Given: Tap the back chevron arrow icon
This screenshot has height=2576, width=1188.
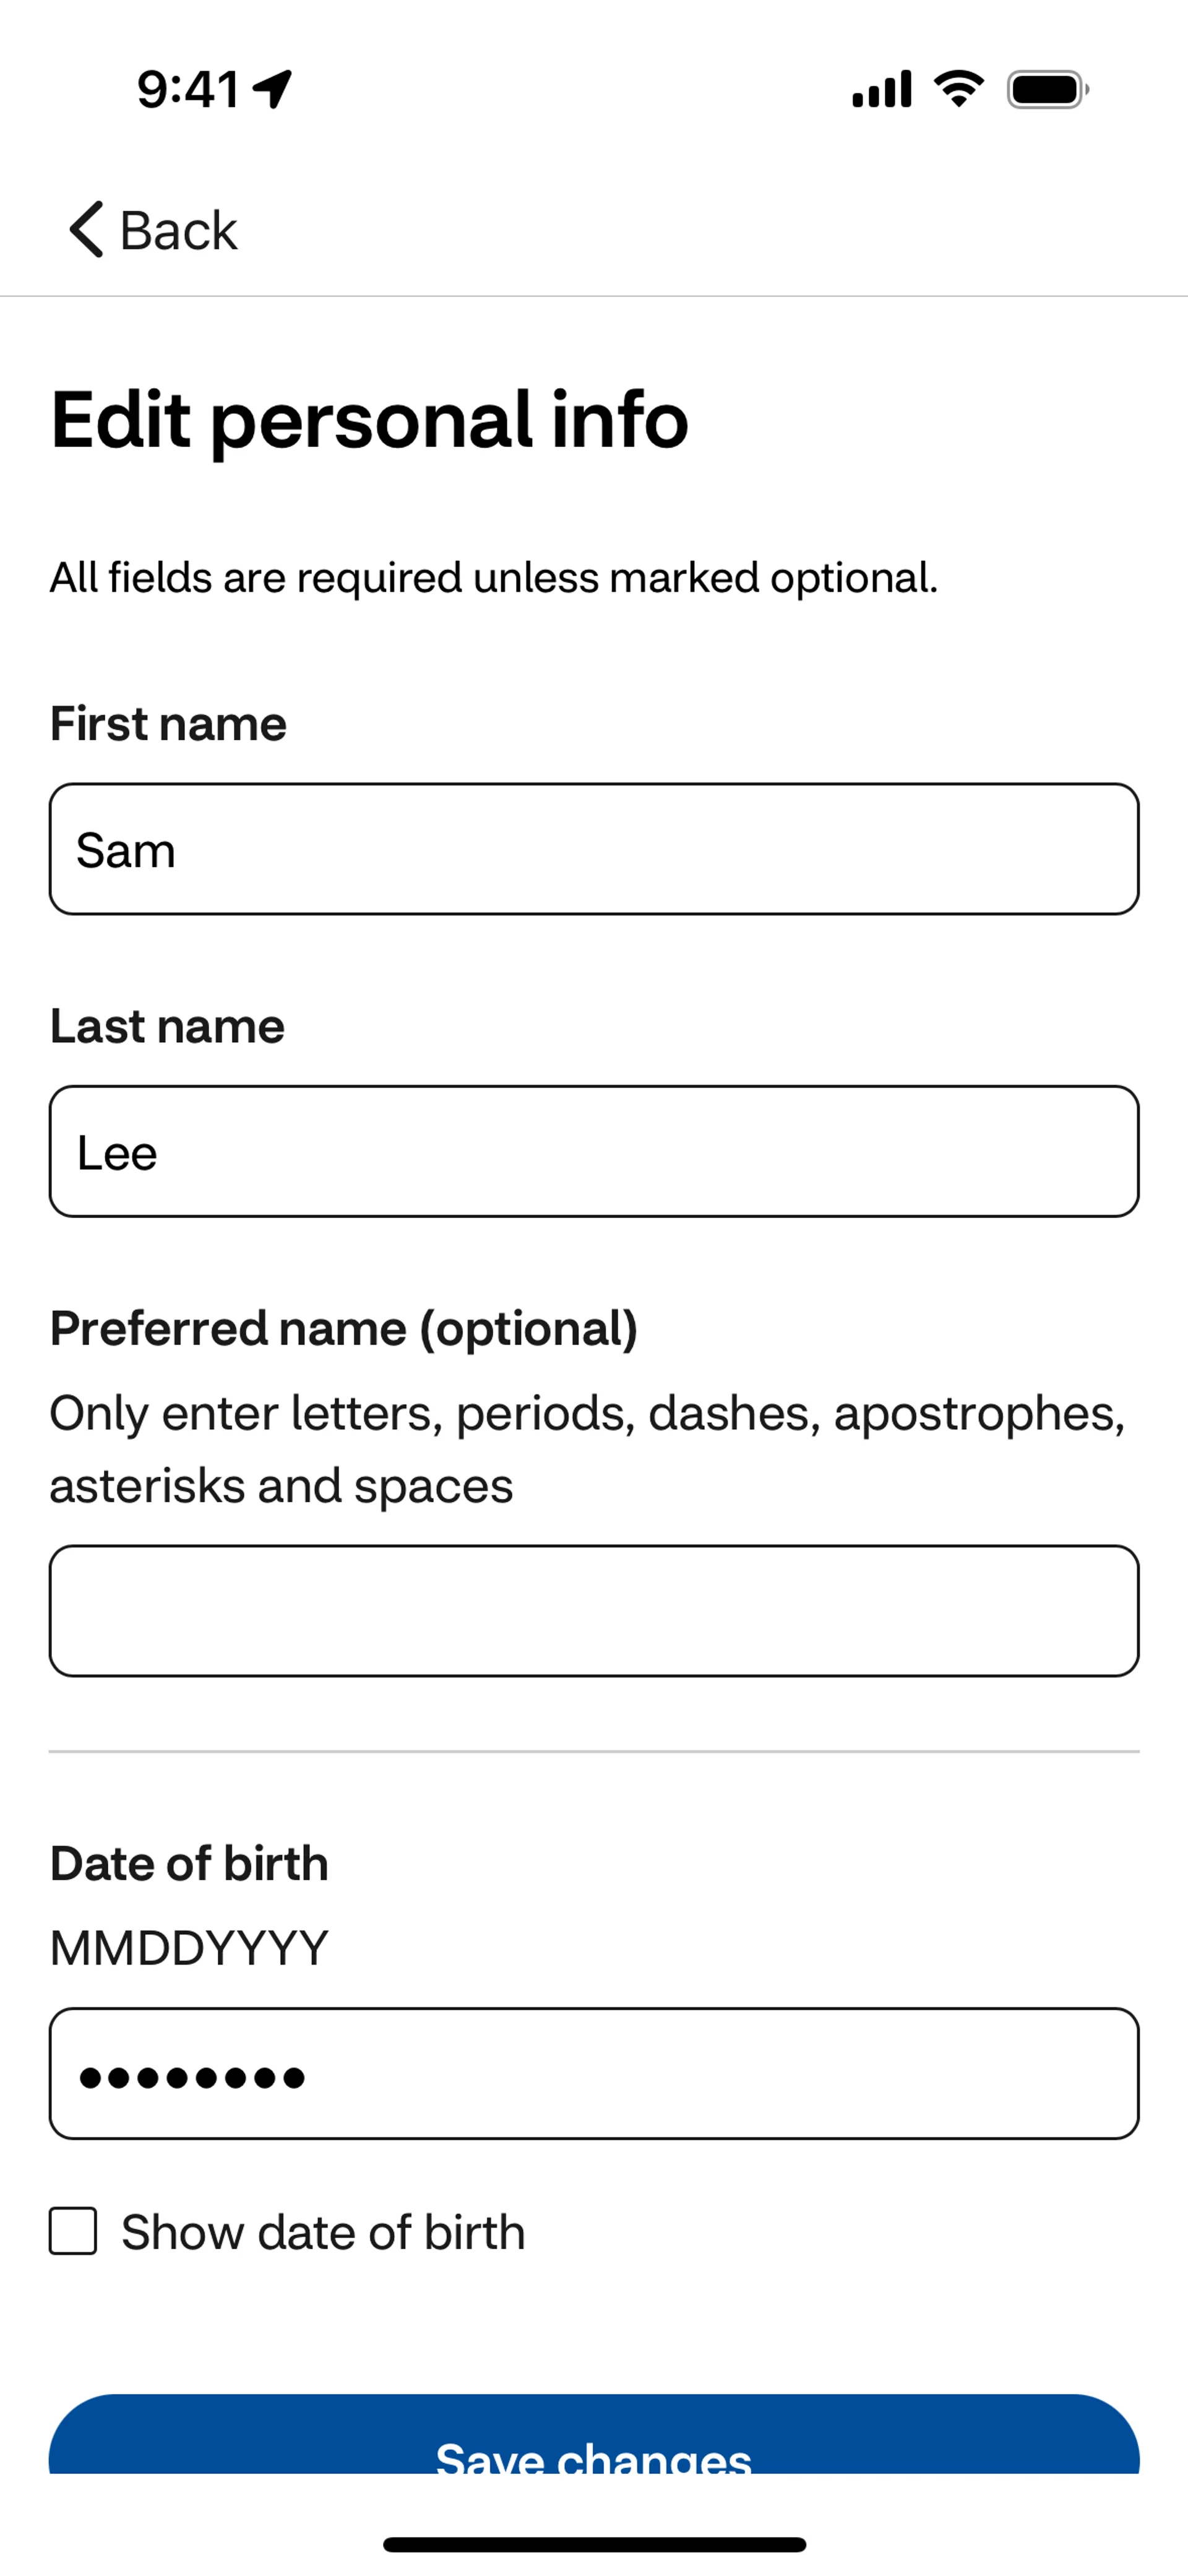Looking at the screenshot, I should tap(86, 229).
